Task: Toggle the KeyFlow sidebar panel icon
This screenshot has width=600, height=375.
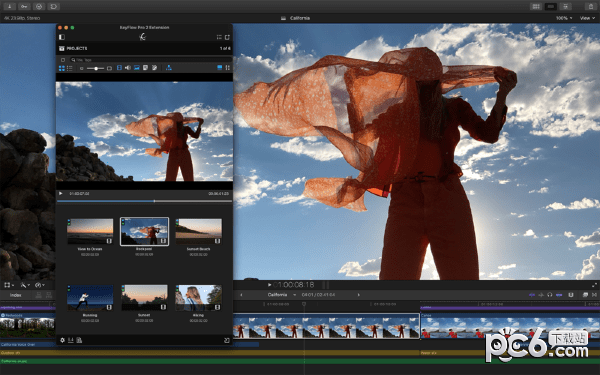Action: pyautogui.click(x=62, y=37)
